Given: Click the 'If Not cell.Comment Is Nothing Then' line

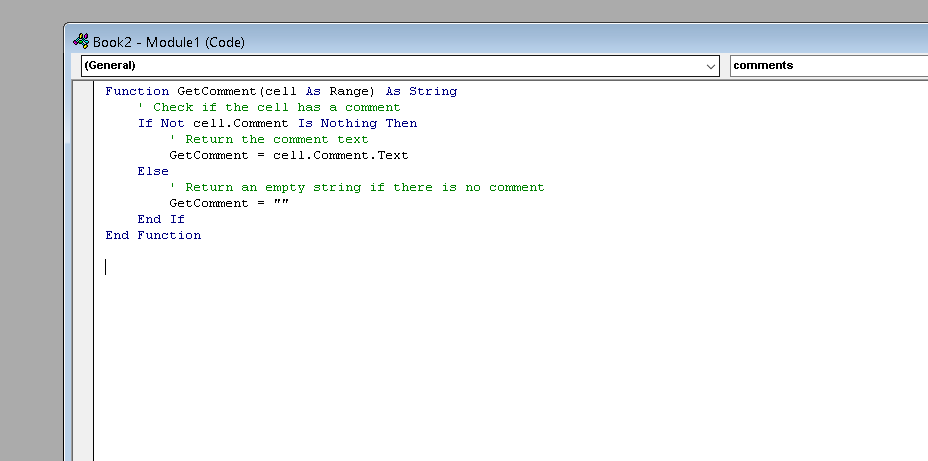Looking at the screenshot, I should [277, 123].
